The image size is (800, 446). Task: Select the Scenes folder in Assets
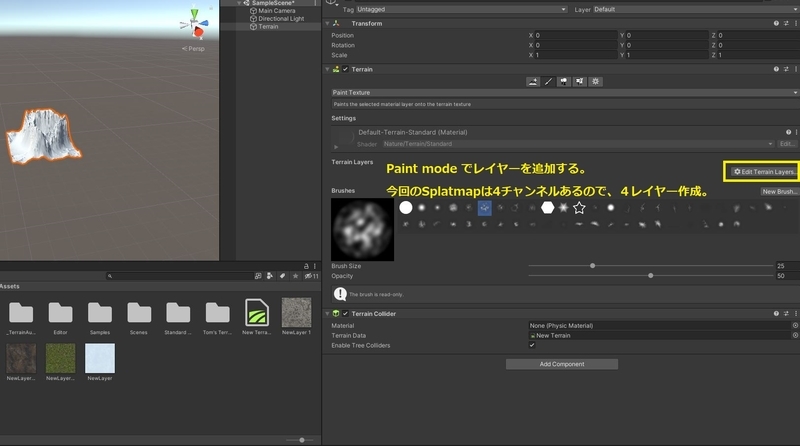[x=139, y=318]
